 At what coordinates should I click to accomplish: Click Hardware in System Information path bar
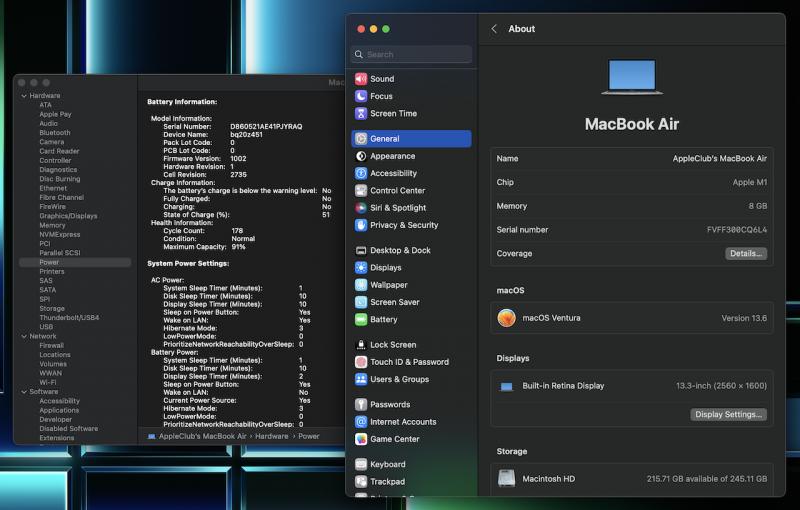click(271, 437)
